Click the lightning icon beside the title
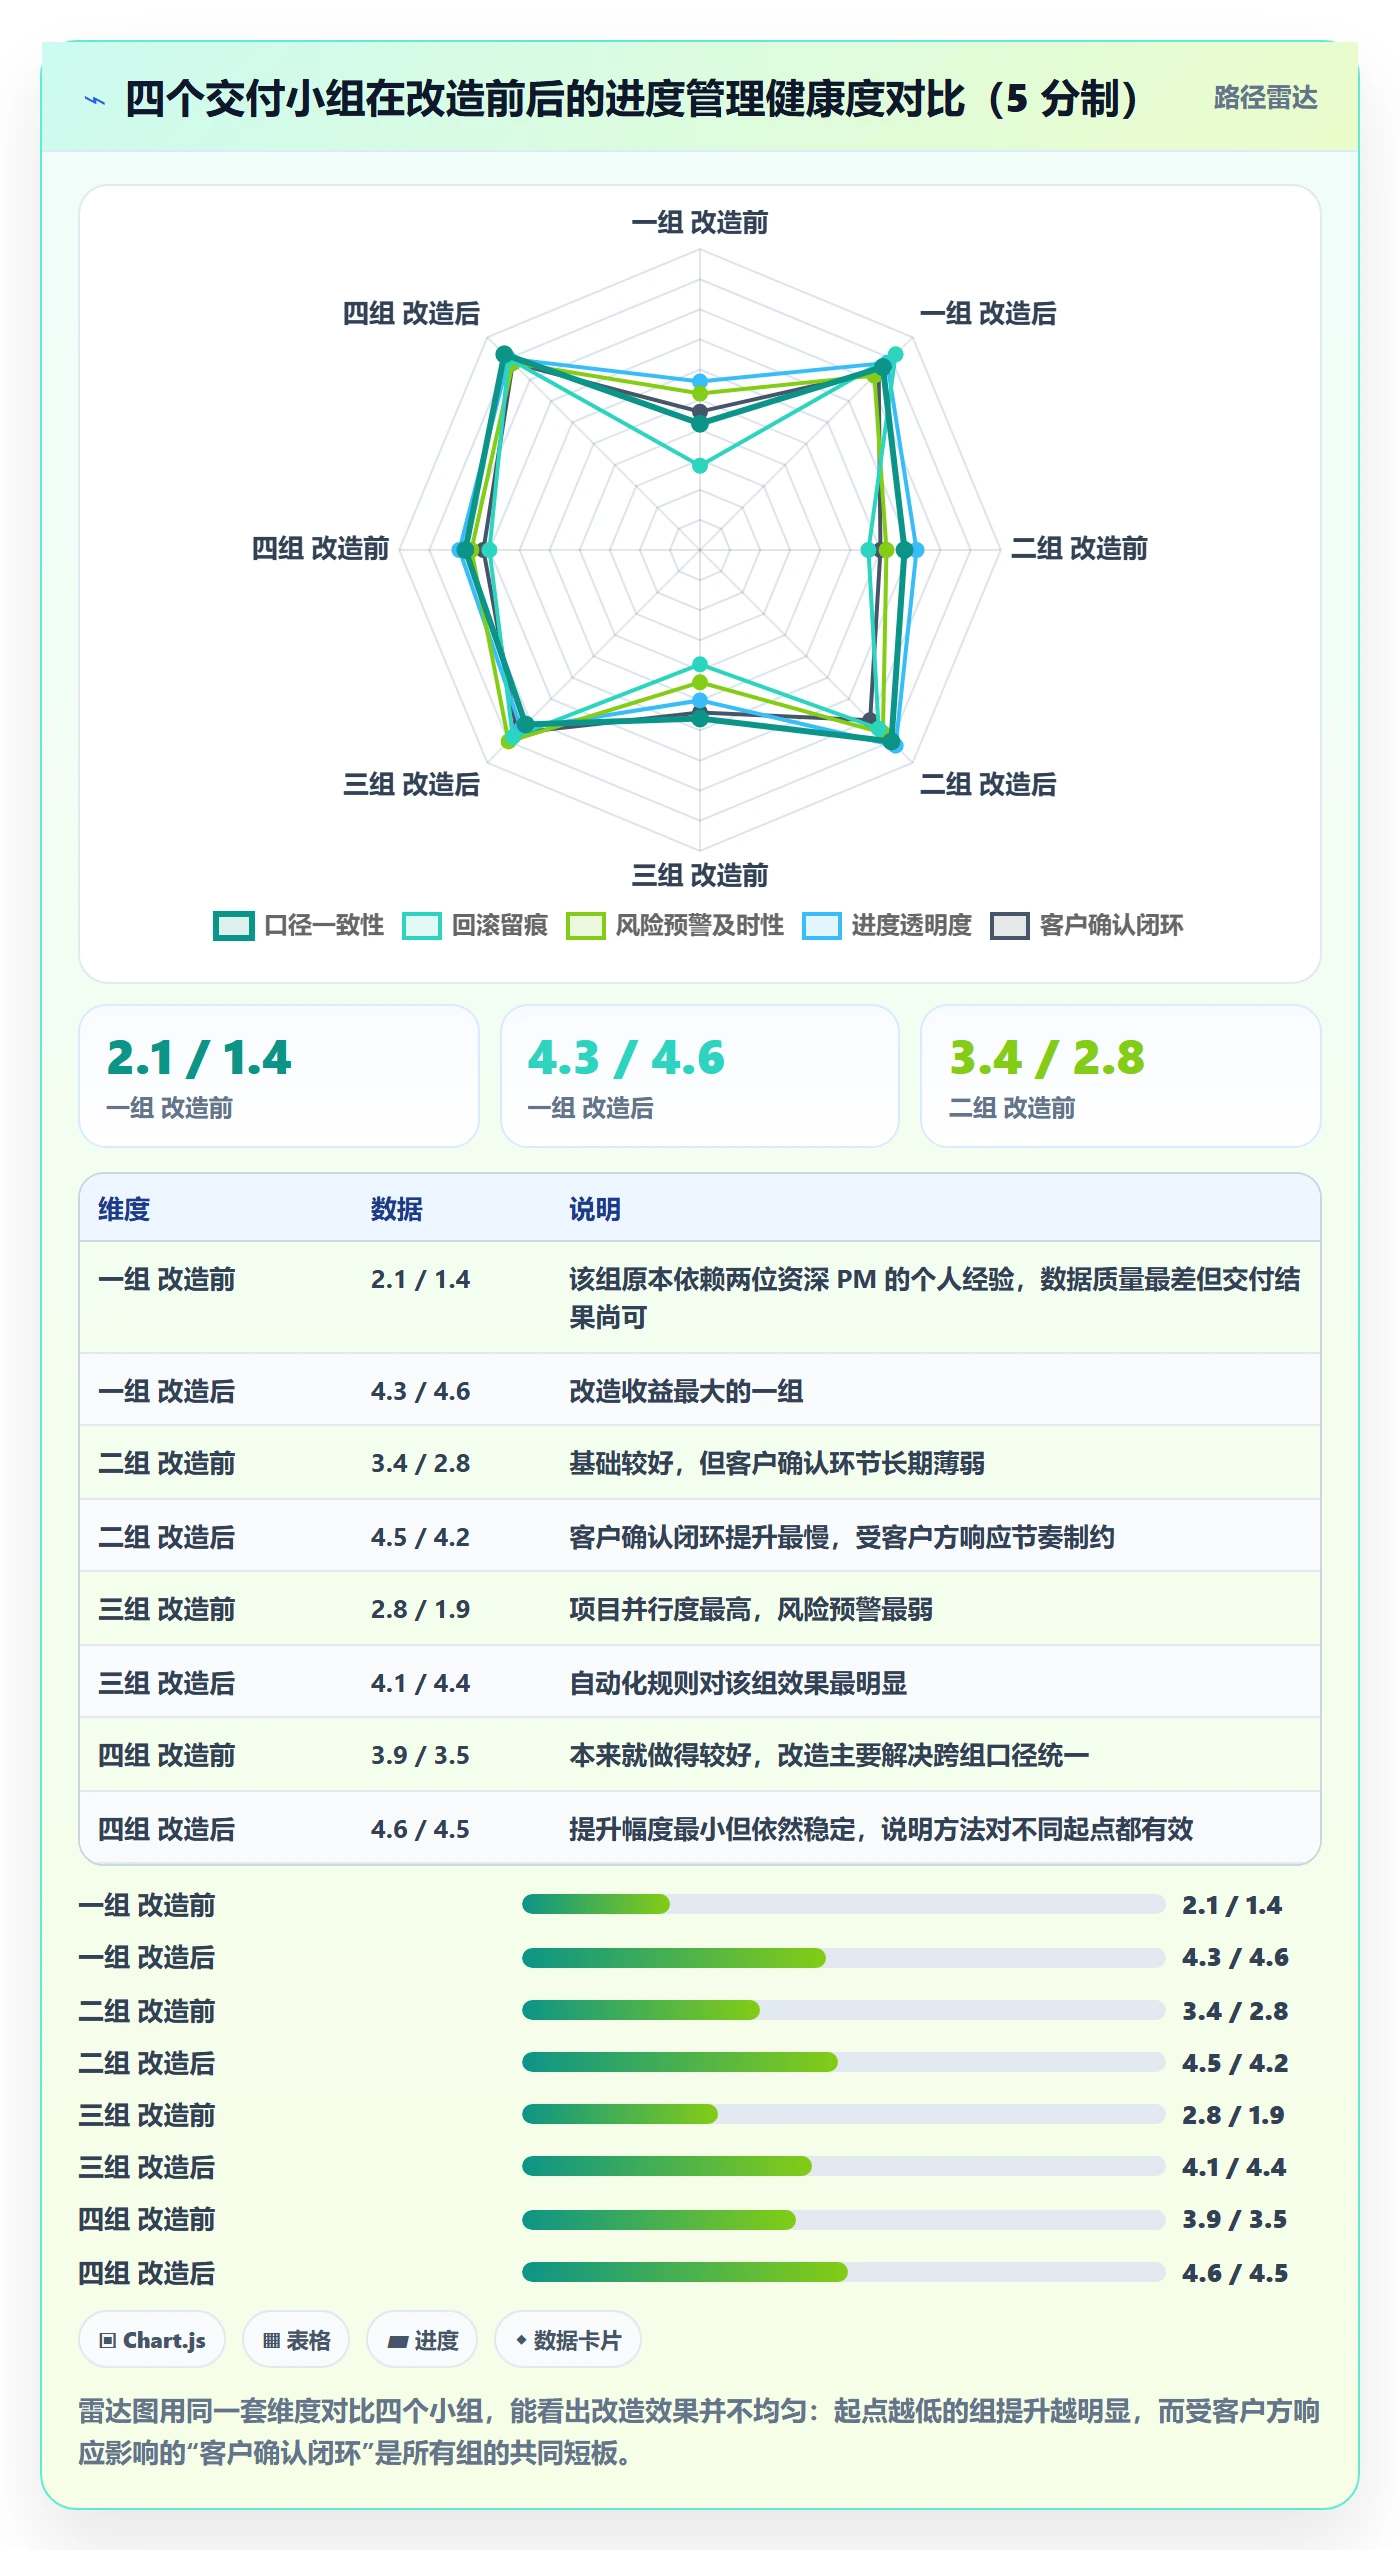Screen dimensions: 1400x2550 tap(95, 100)
